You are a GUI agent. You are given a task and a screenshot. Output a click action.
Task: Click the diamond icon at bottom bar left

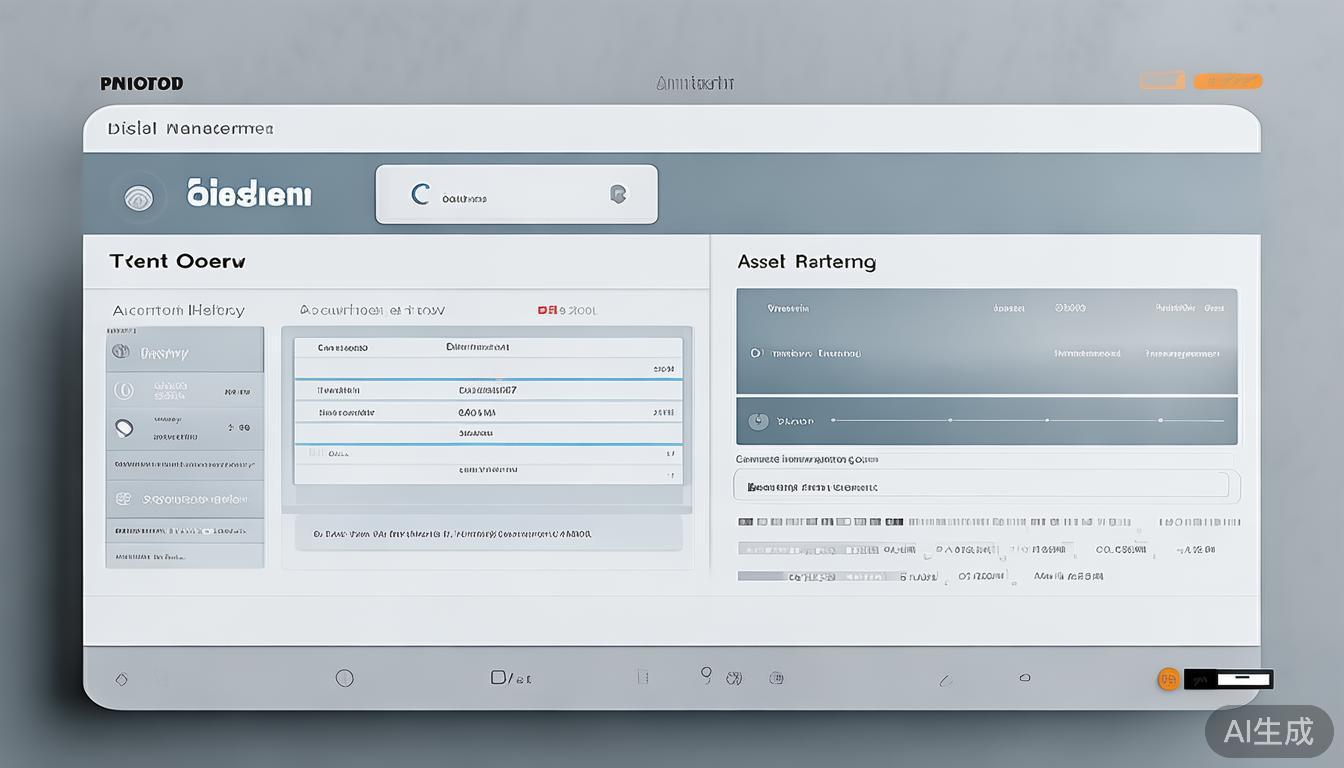[122, 679]
